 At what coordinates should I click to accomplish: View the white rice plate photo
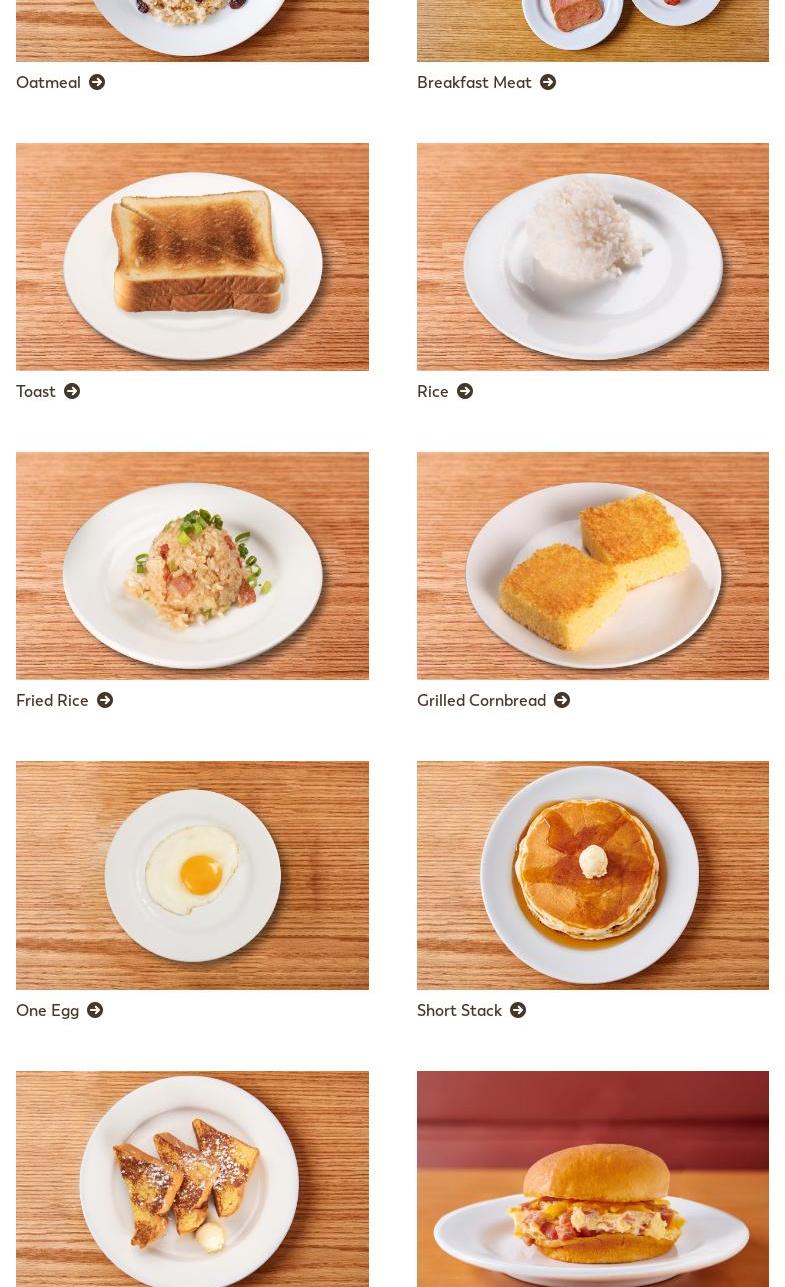pos(593,257)
